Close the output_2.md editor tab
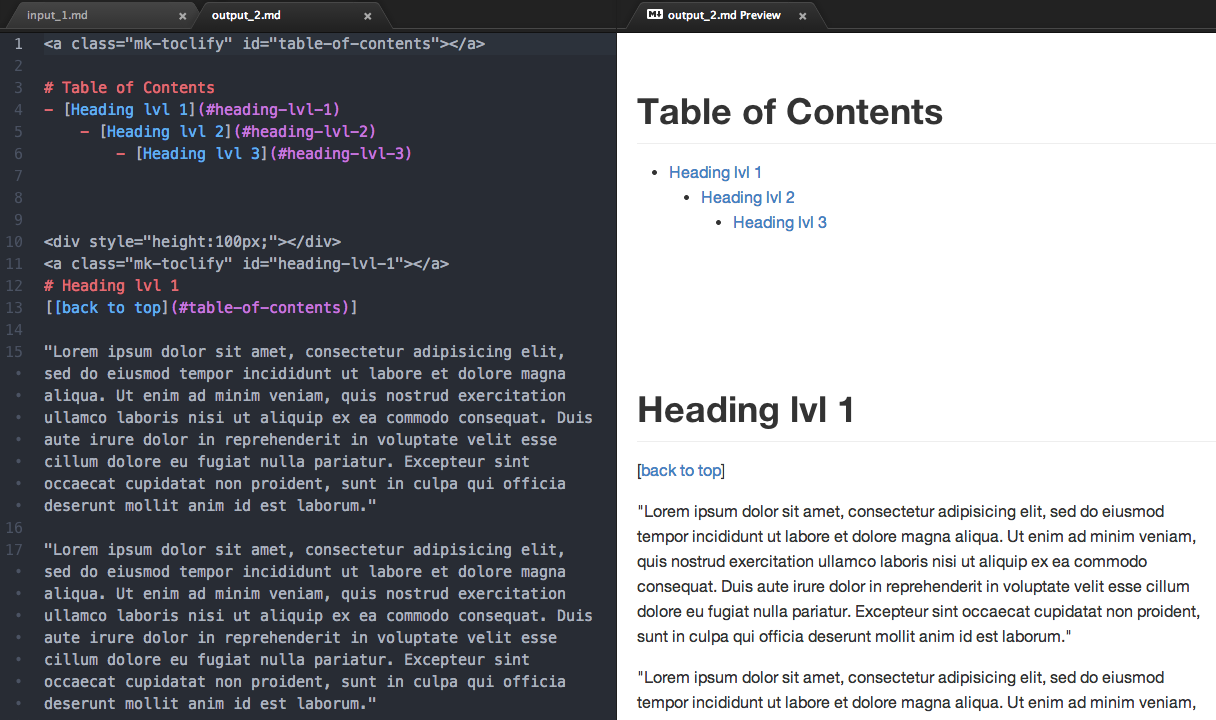This screenshot has width=1216, height=720. 368,16
